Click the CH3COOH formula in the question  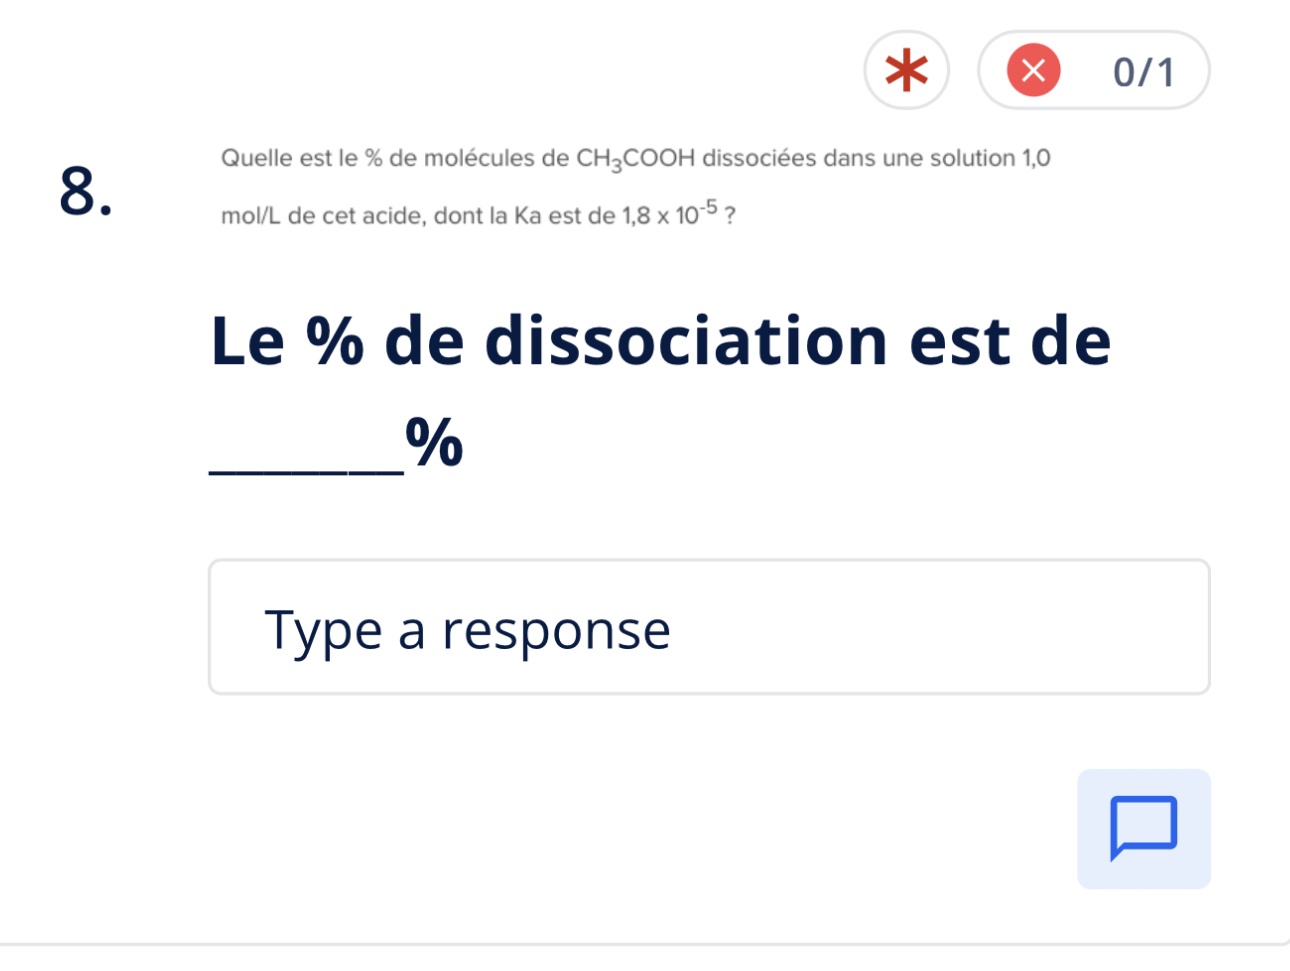(635, 159)
